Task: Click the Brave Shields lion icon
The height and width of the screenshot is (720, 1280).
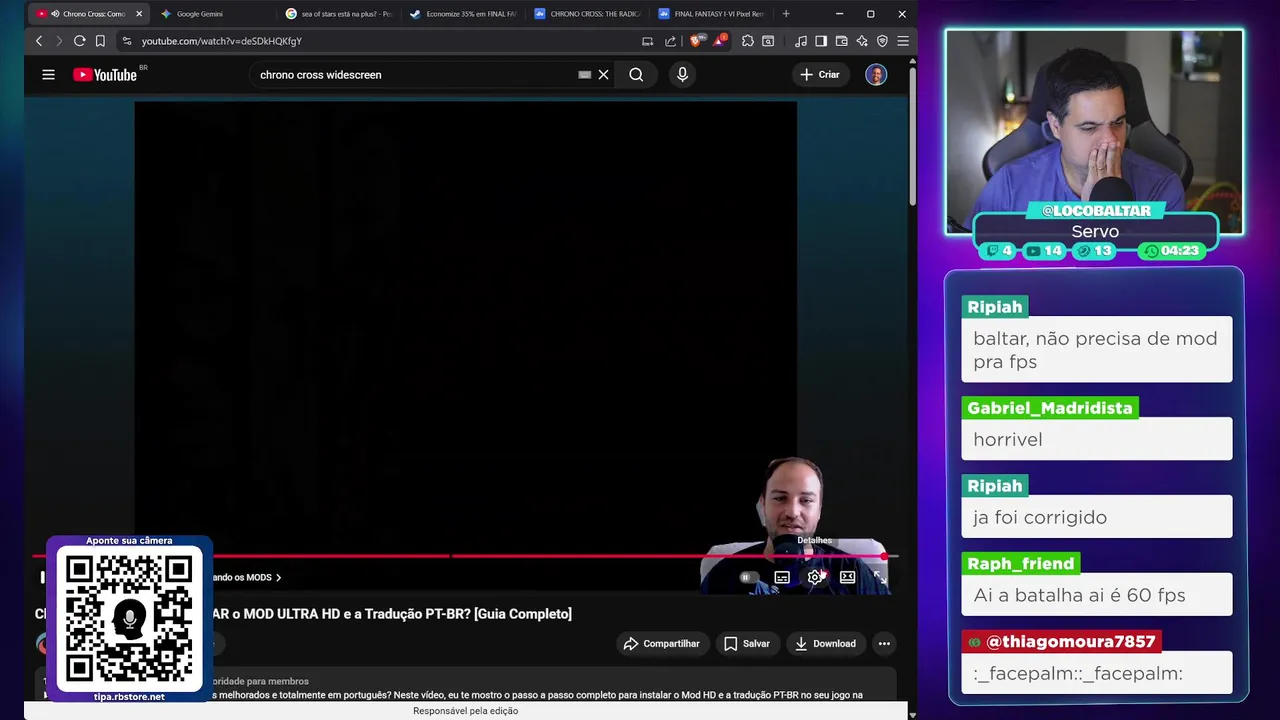Action: click(696, 41)
